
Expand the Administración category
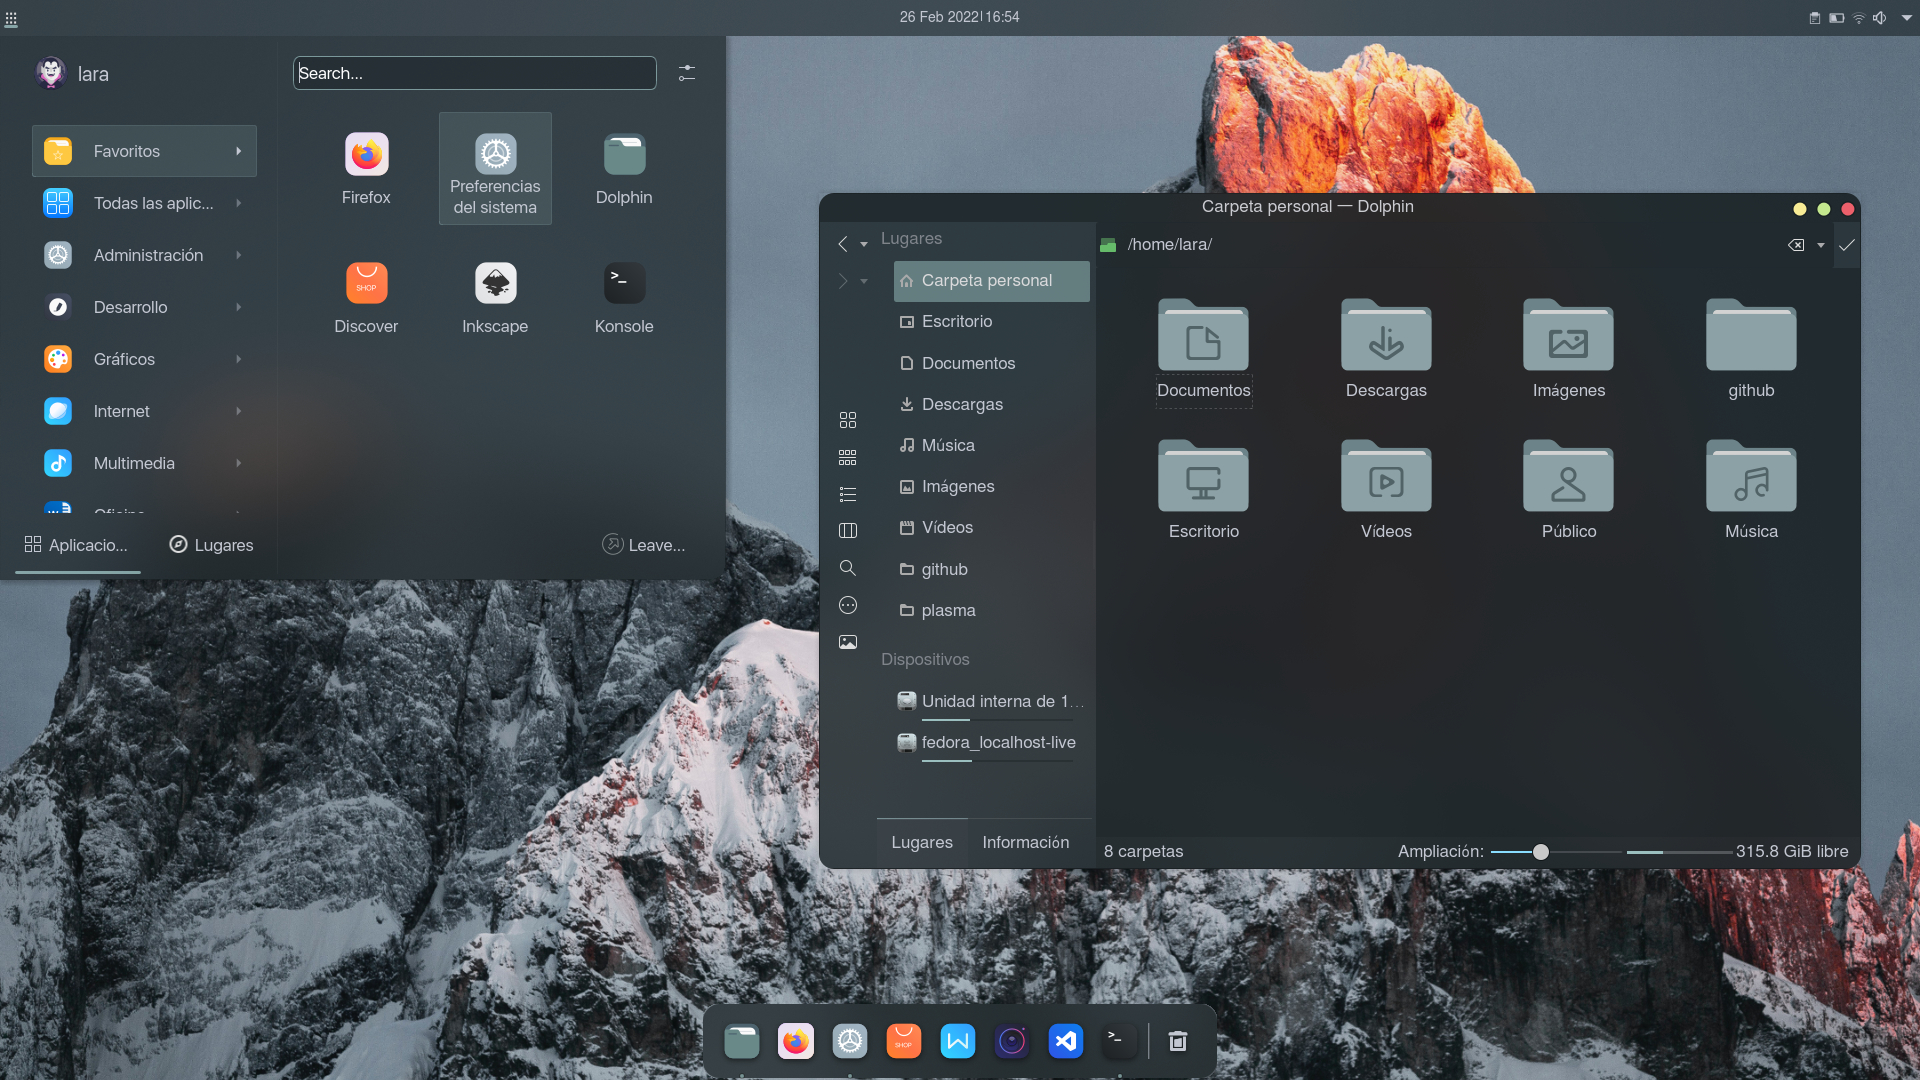click(239, 255)
